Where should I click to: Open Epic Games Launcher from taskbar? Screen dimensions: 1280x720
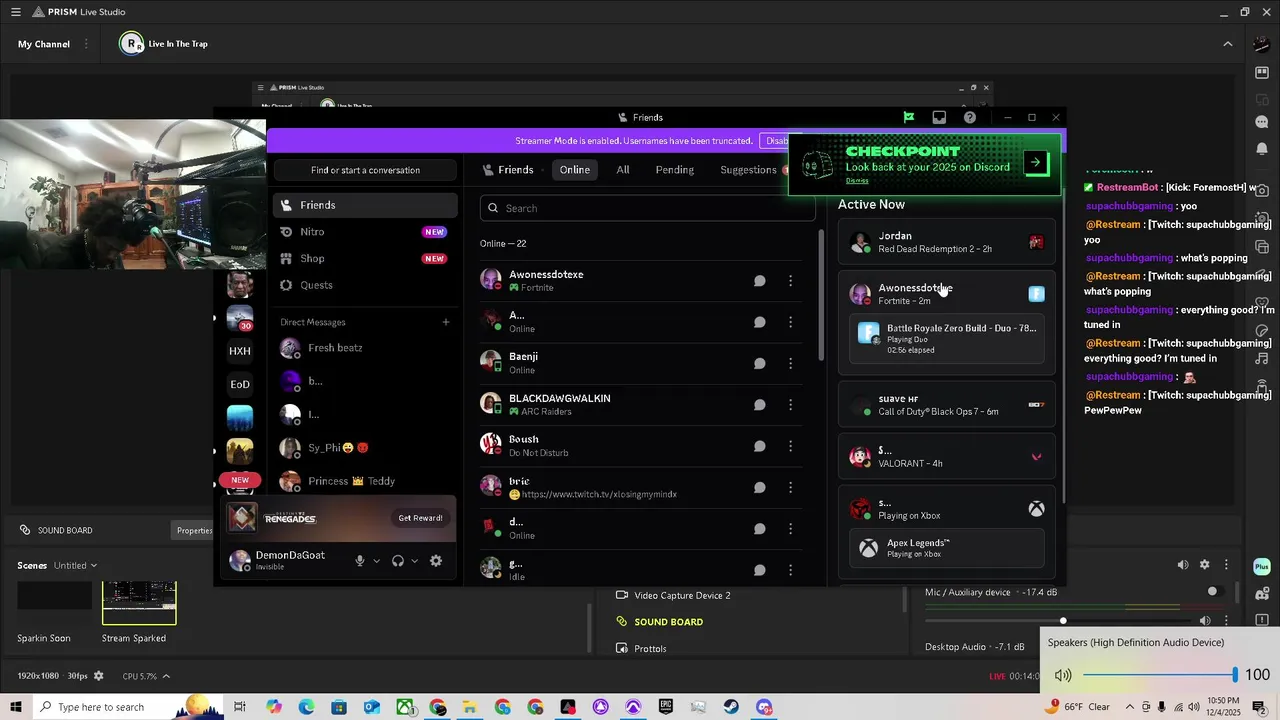coord(666,707)
